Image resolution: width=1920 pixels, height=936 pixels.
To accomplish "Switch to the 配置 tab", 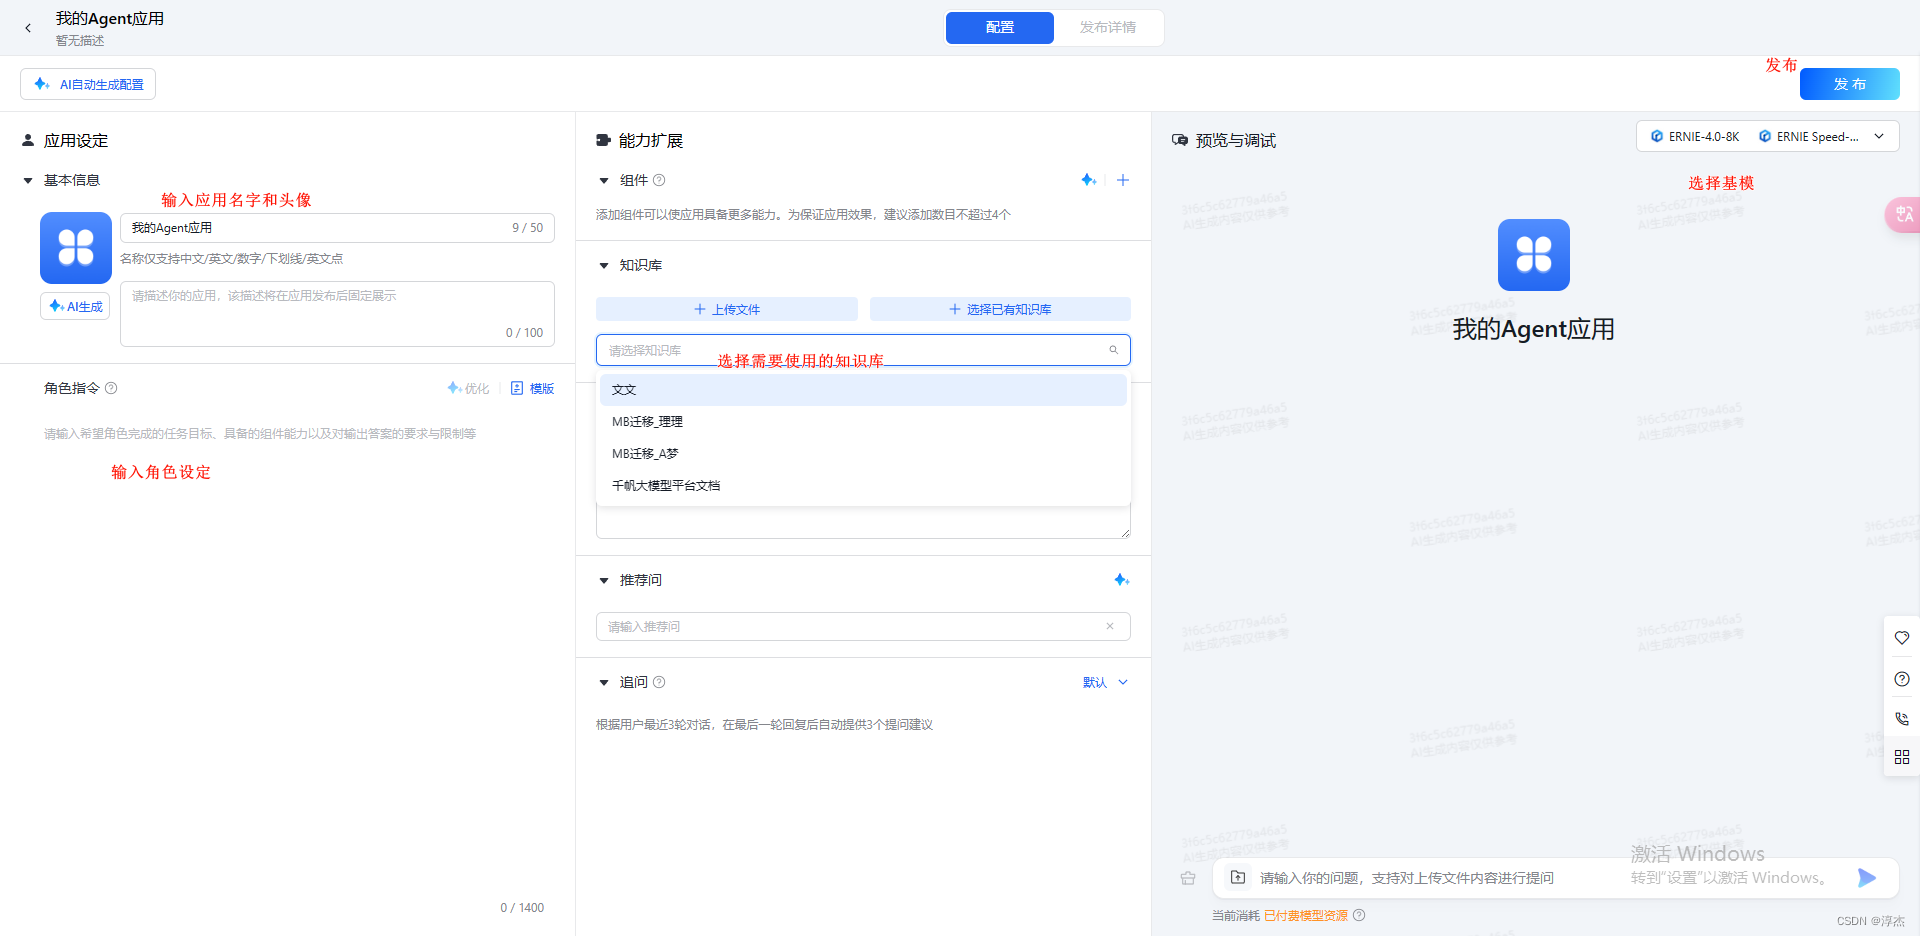I will click(x=999, y=28).
